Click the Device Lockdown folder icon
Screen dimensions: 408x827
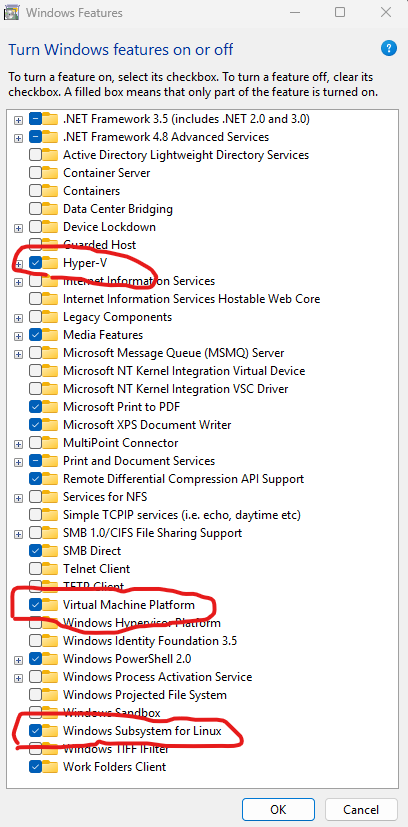click(x=50, y=226)
